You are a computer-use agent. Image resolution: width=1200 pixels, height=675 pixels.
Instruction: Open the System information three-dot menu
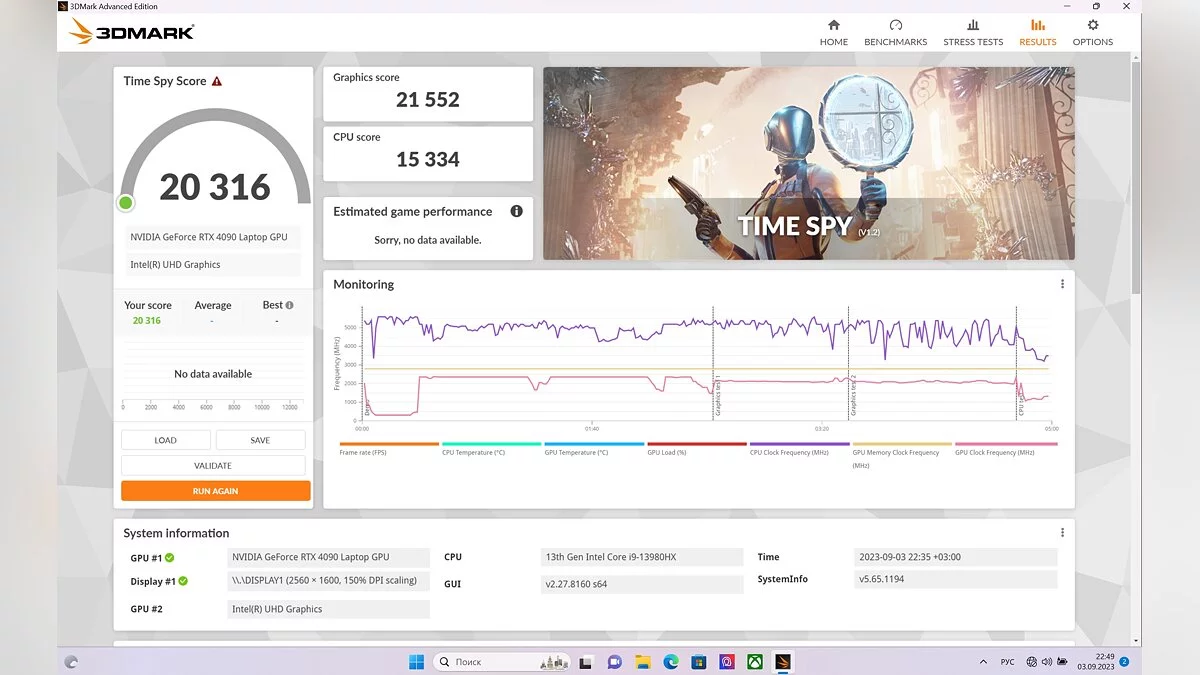click(x=1062, y=533)
